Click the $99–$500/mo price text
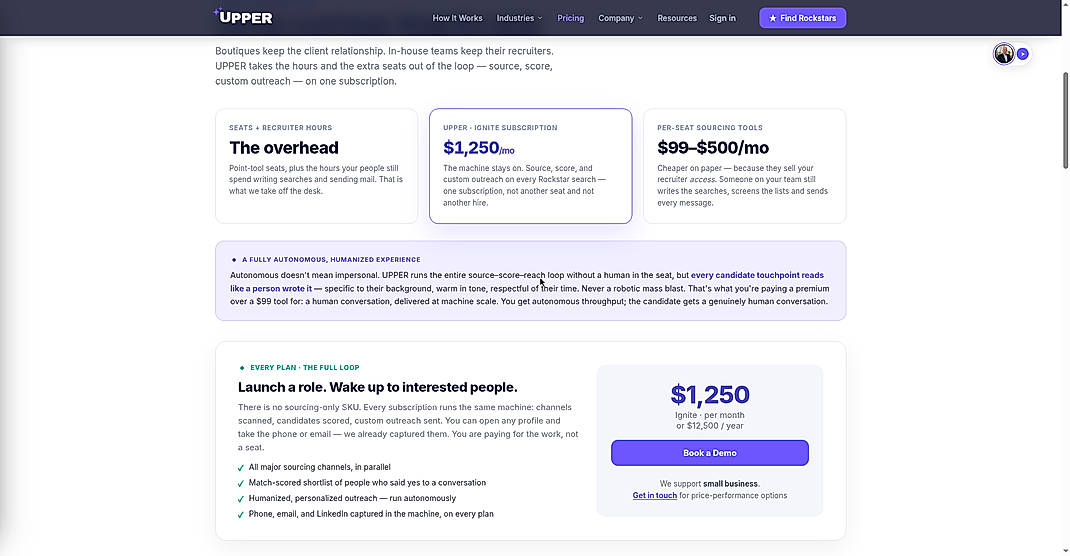The image size is (1070, 556). tap(712, 148)
